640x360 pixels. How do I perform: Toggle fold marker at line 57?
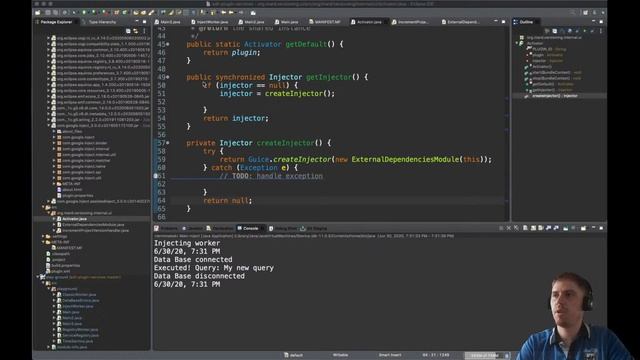pyautogui.click(x=168, y=143)
